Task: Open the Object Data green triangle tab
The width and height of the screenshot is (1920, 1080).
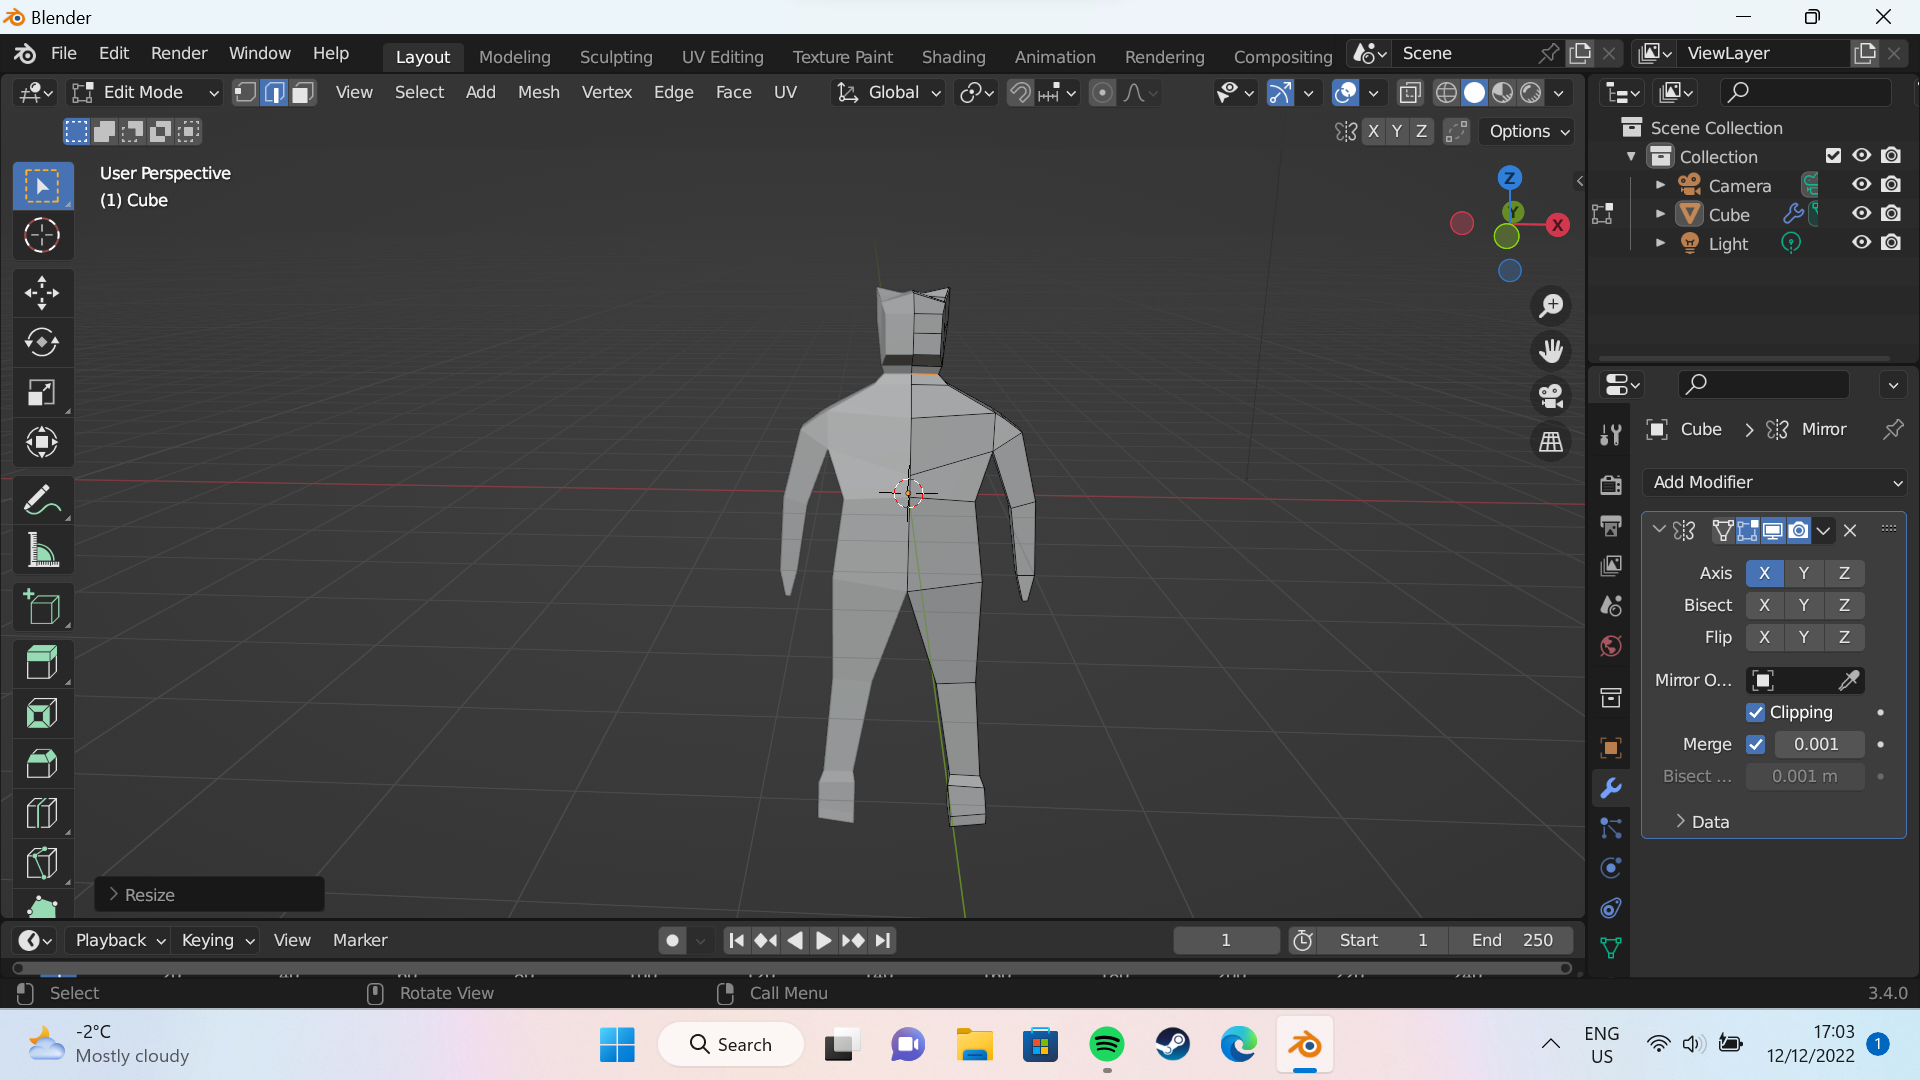Action: pyautogui.click(x=1610, y=948)
